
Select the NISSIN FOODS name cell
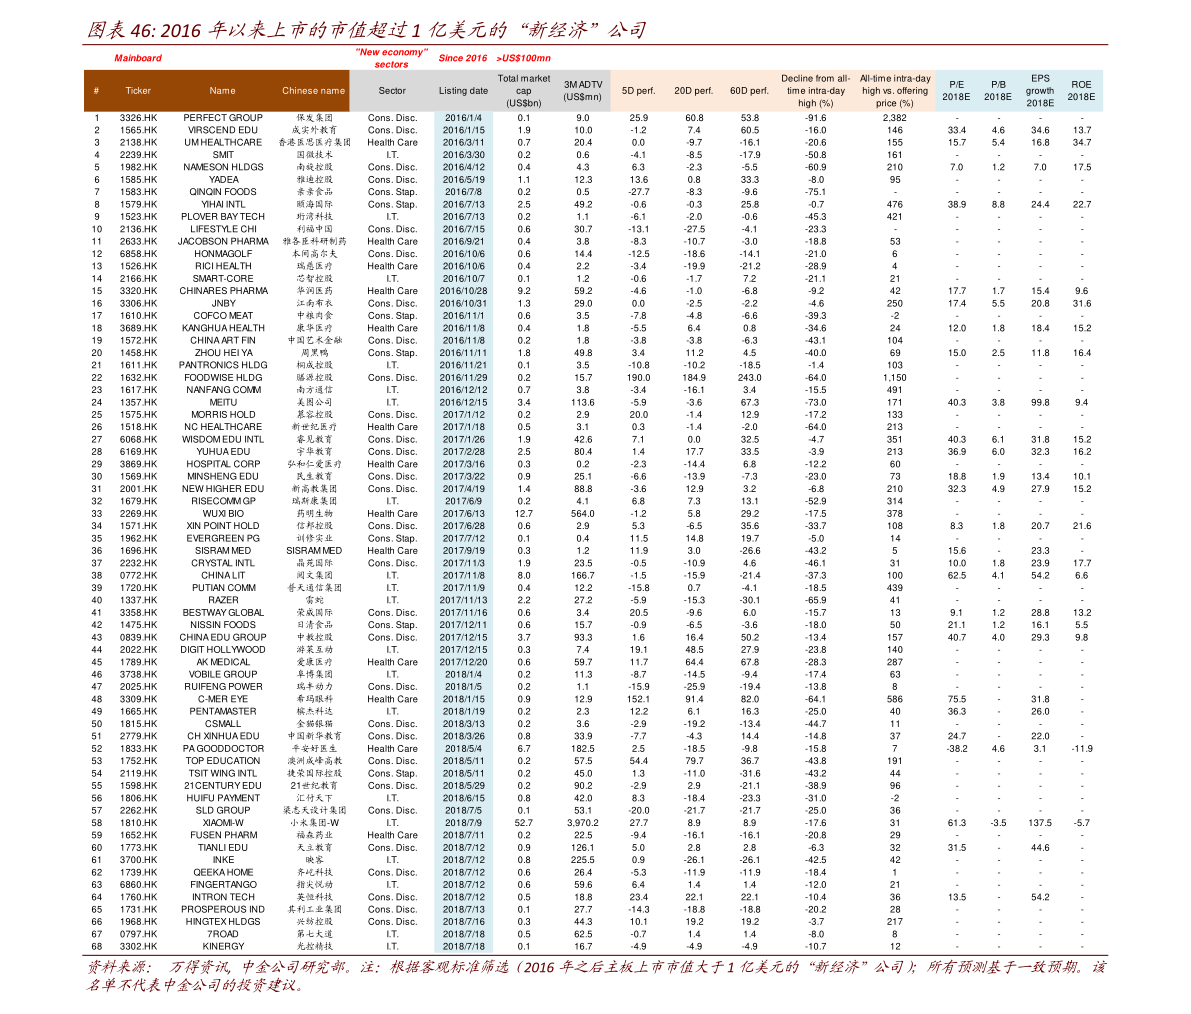[223, 625]
